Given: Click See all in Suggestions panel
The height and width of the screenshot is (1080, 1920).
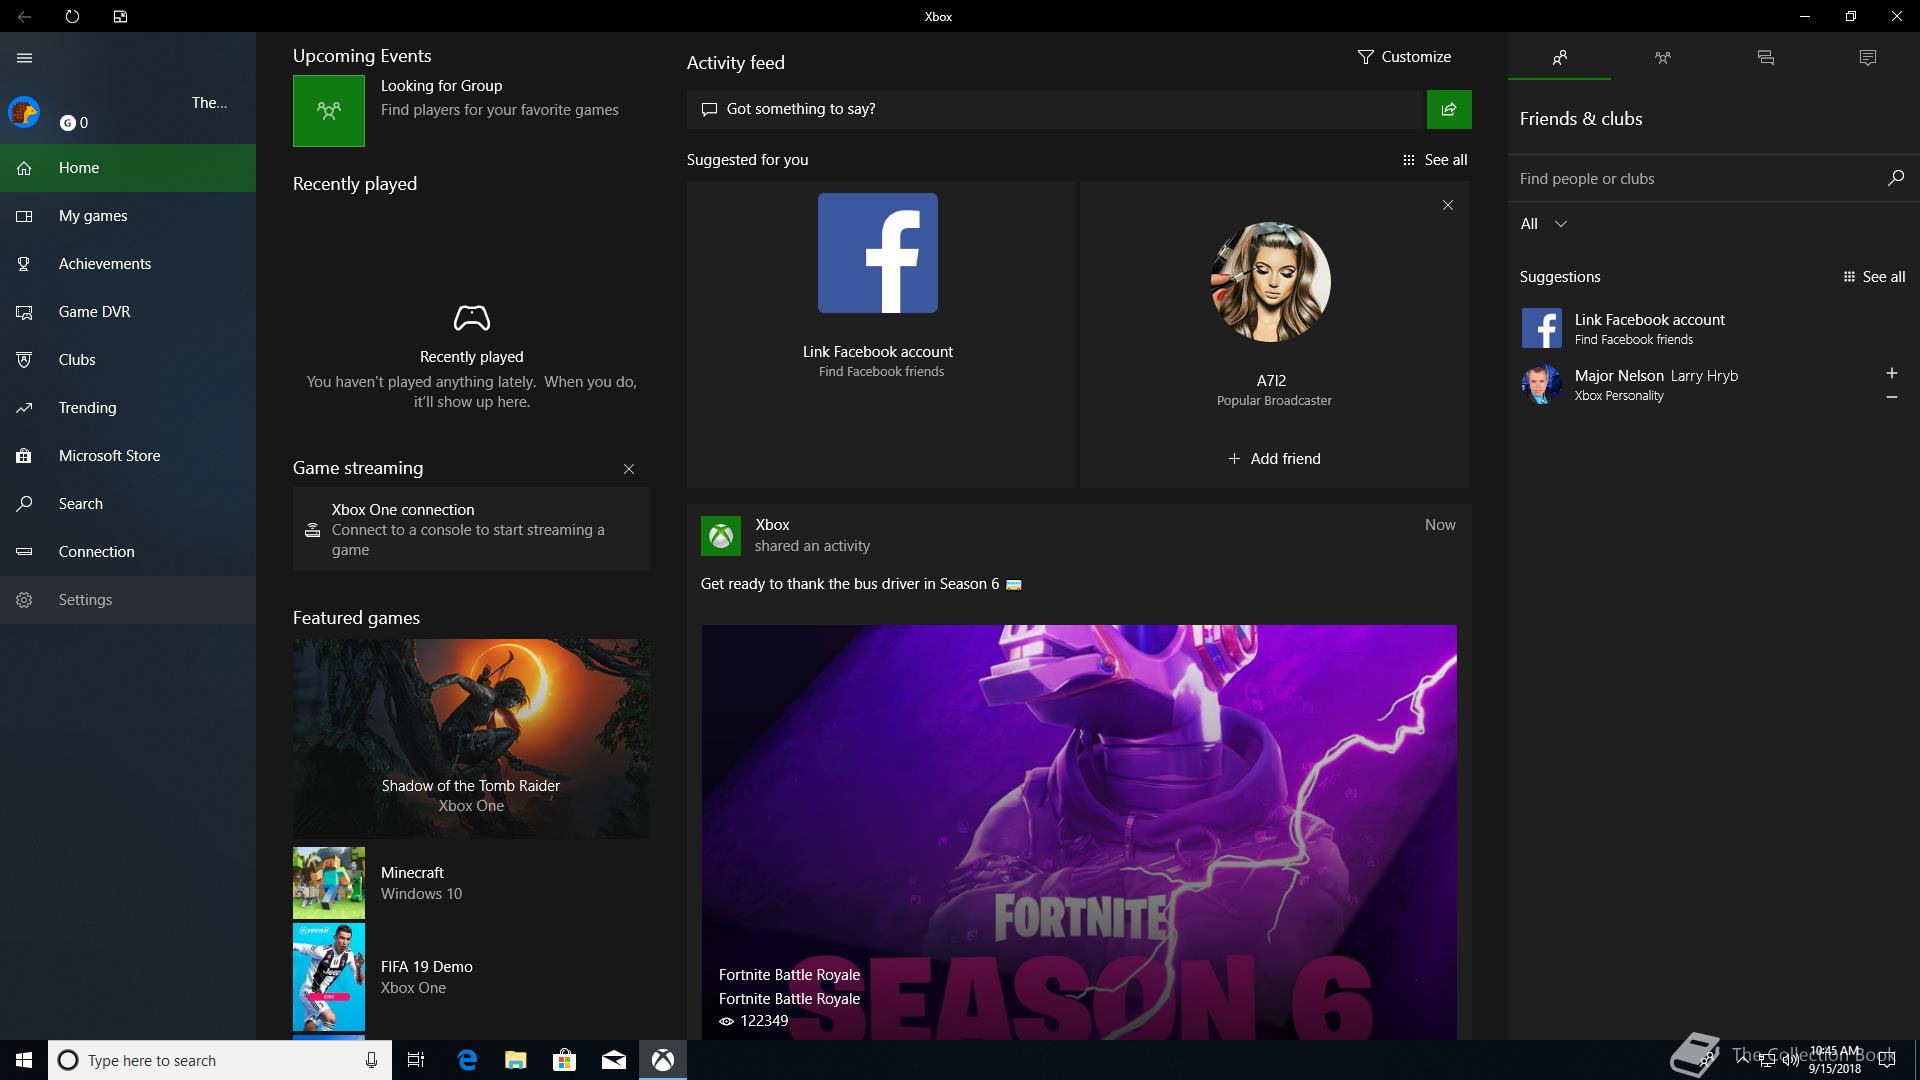Looking at the screenshot, I should pos(1874,277).
